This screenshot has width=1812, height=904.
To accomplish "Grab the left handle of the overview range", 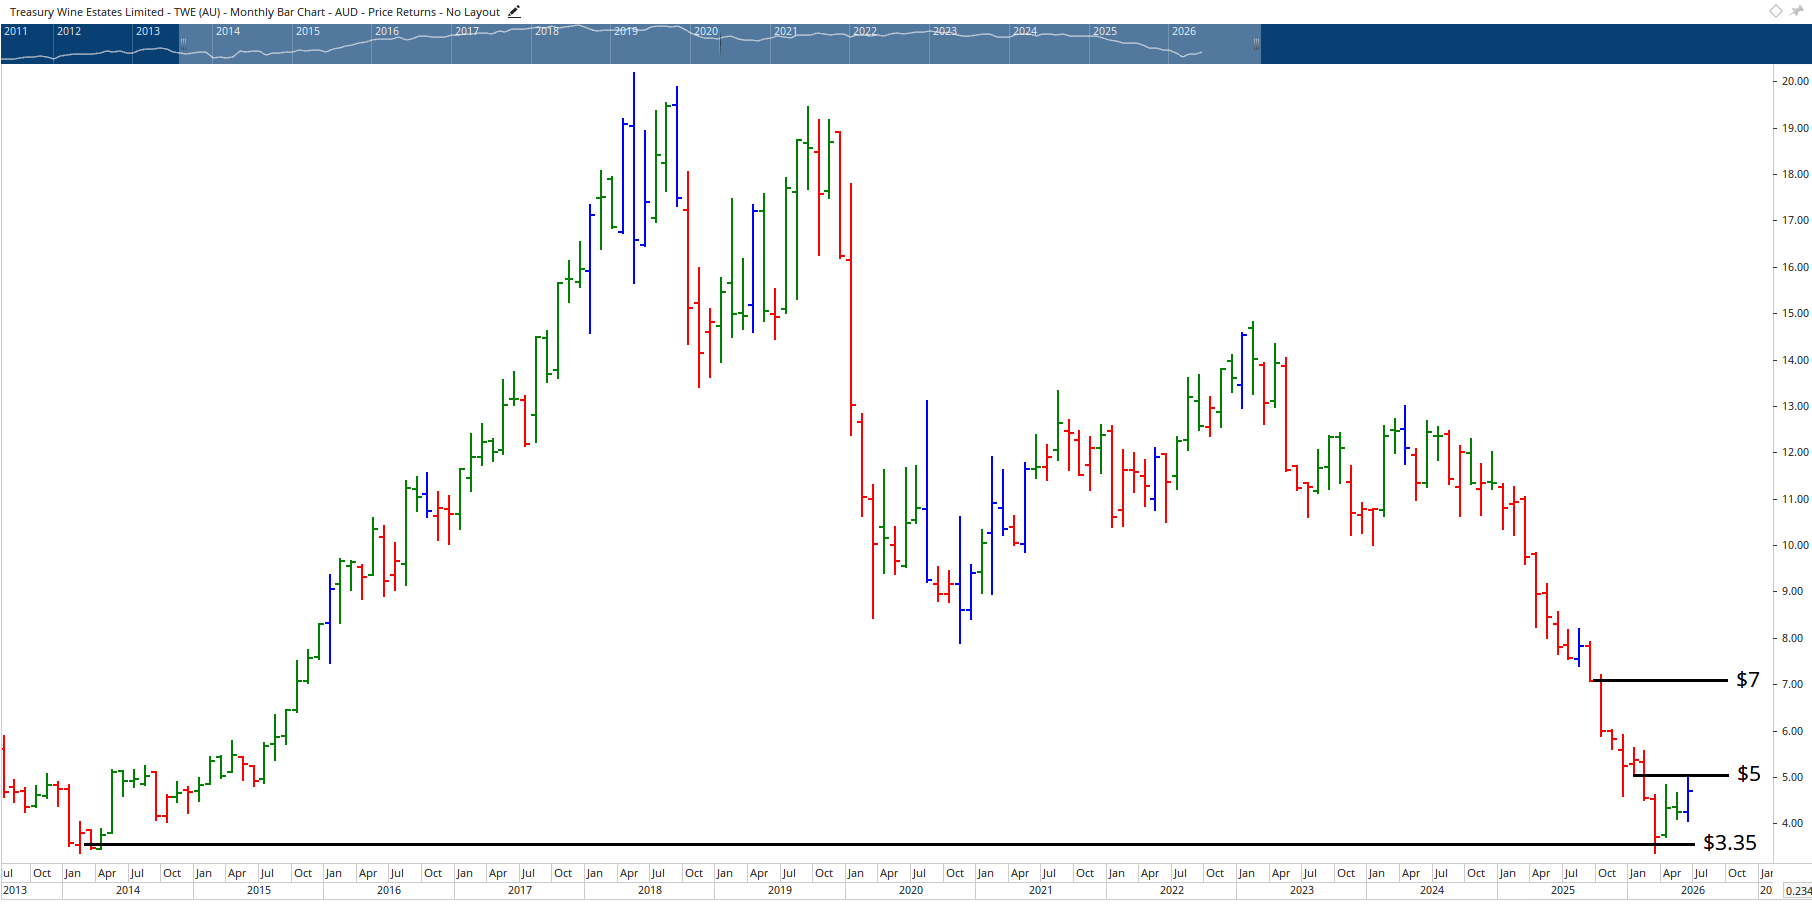I will [183, 43].
